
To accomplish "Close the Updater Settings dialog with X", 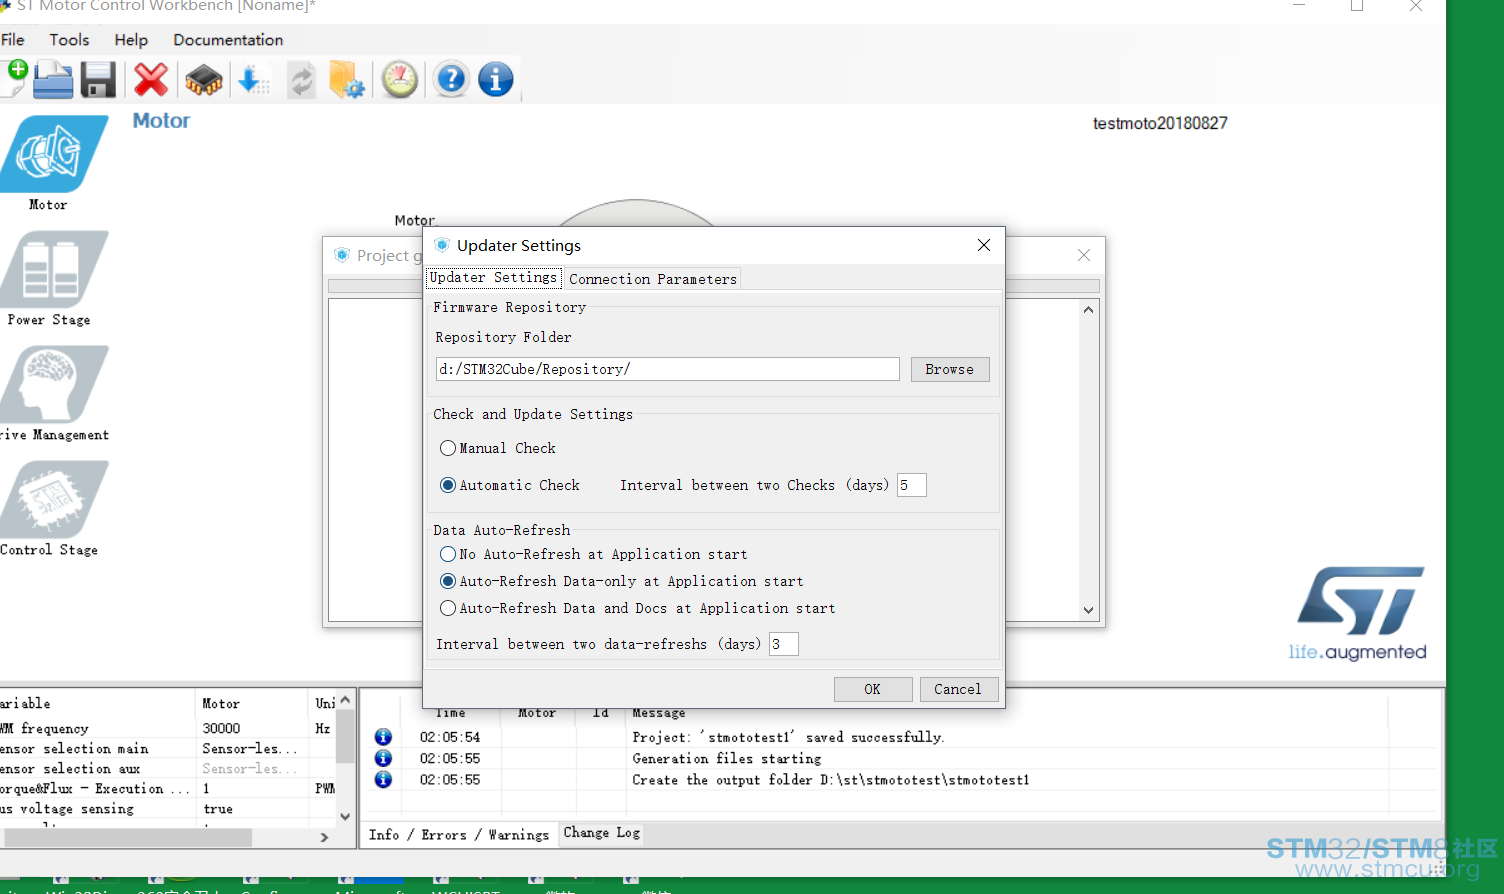I will pyautogui.click(x=984, y=245).
